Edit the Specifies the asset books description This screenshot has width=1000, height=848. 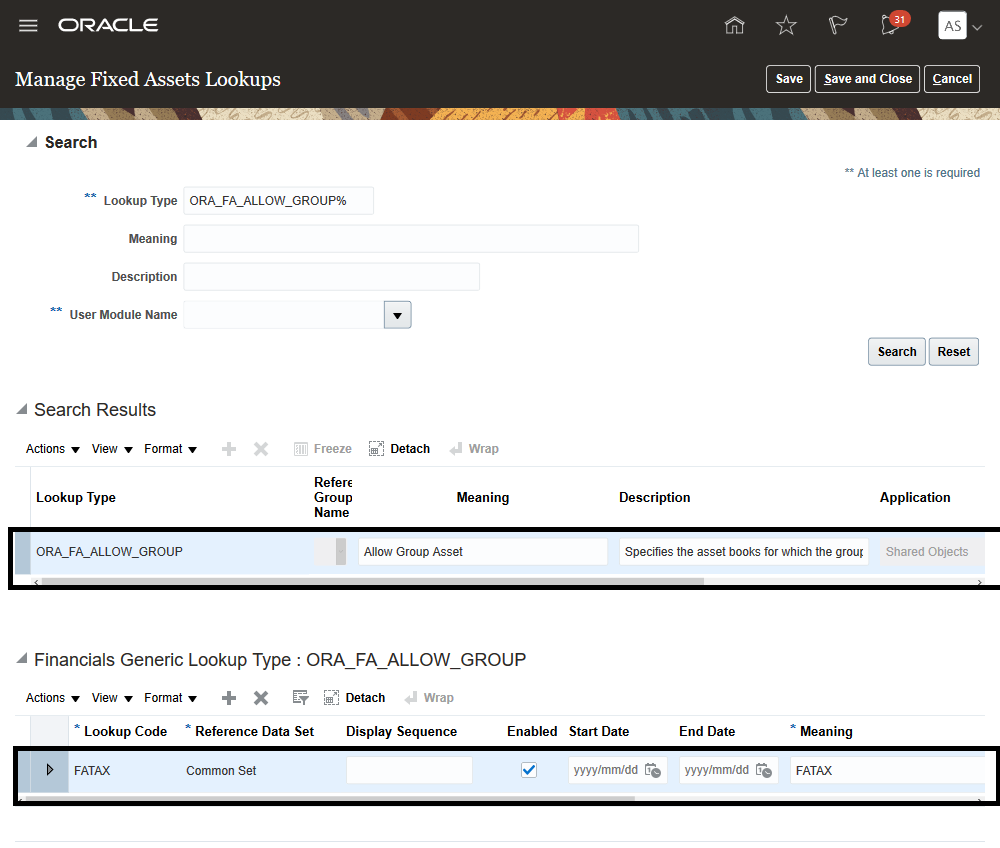744,552
